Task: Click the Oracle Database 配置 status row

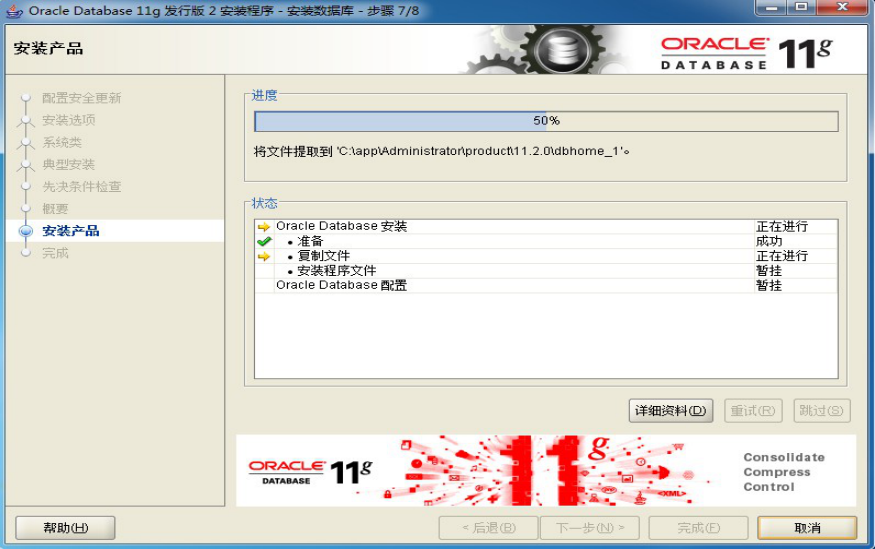Action: pos(546,285)
